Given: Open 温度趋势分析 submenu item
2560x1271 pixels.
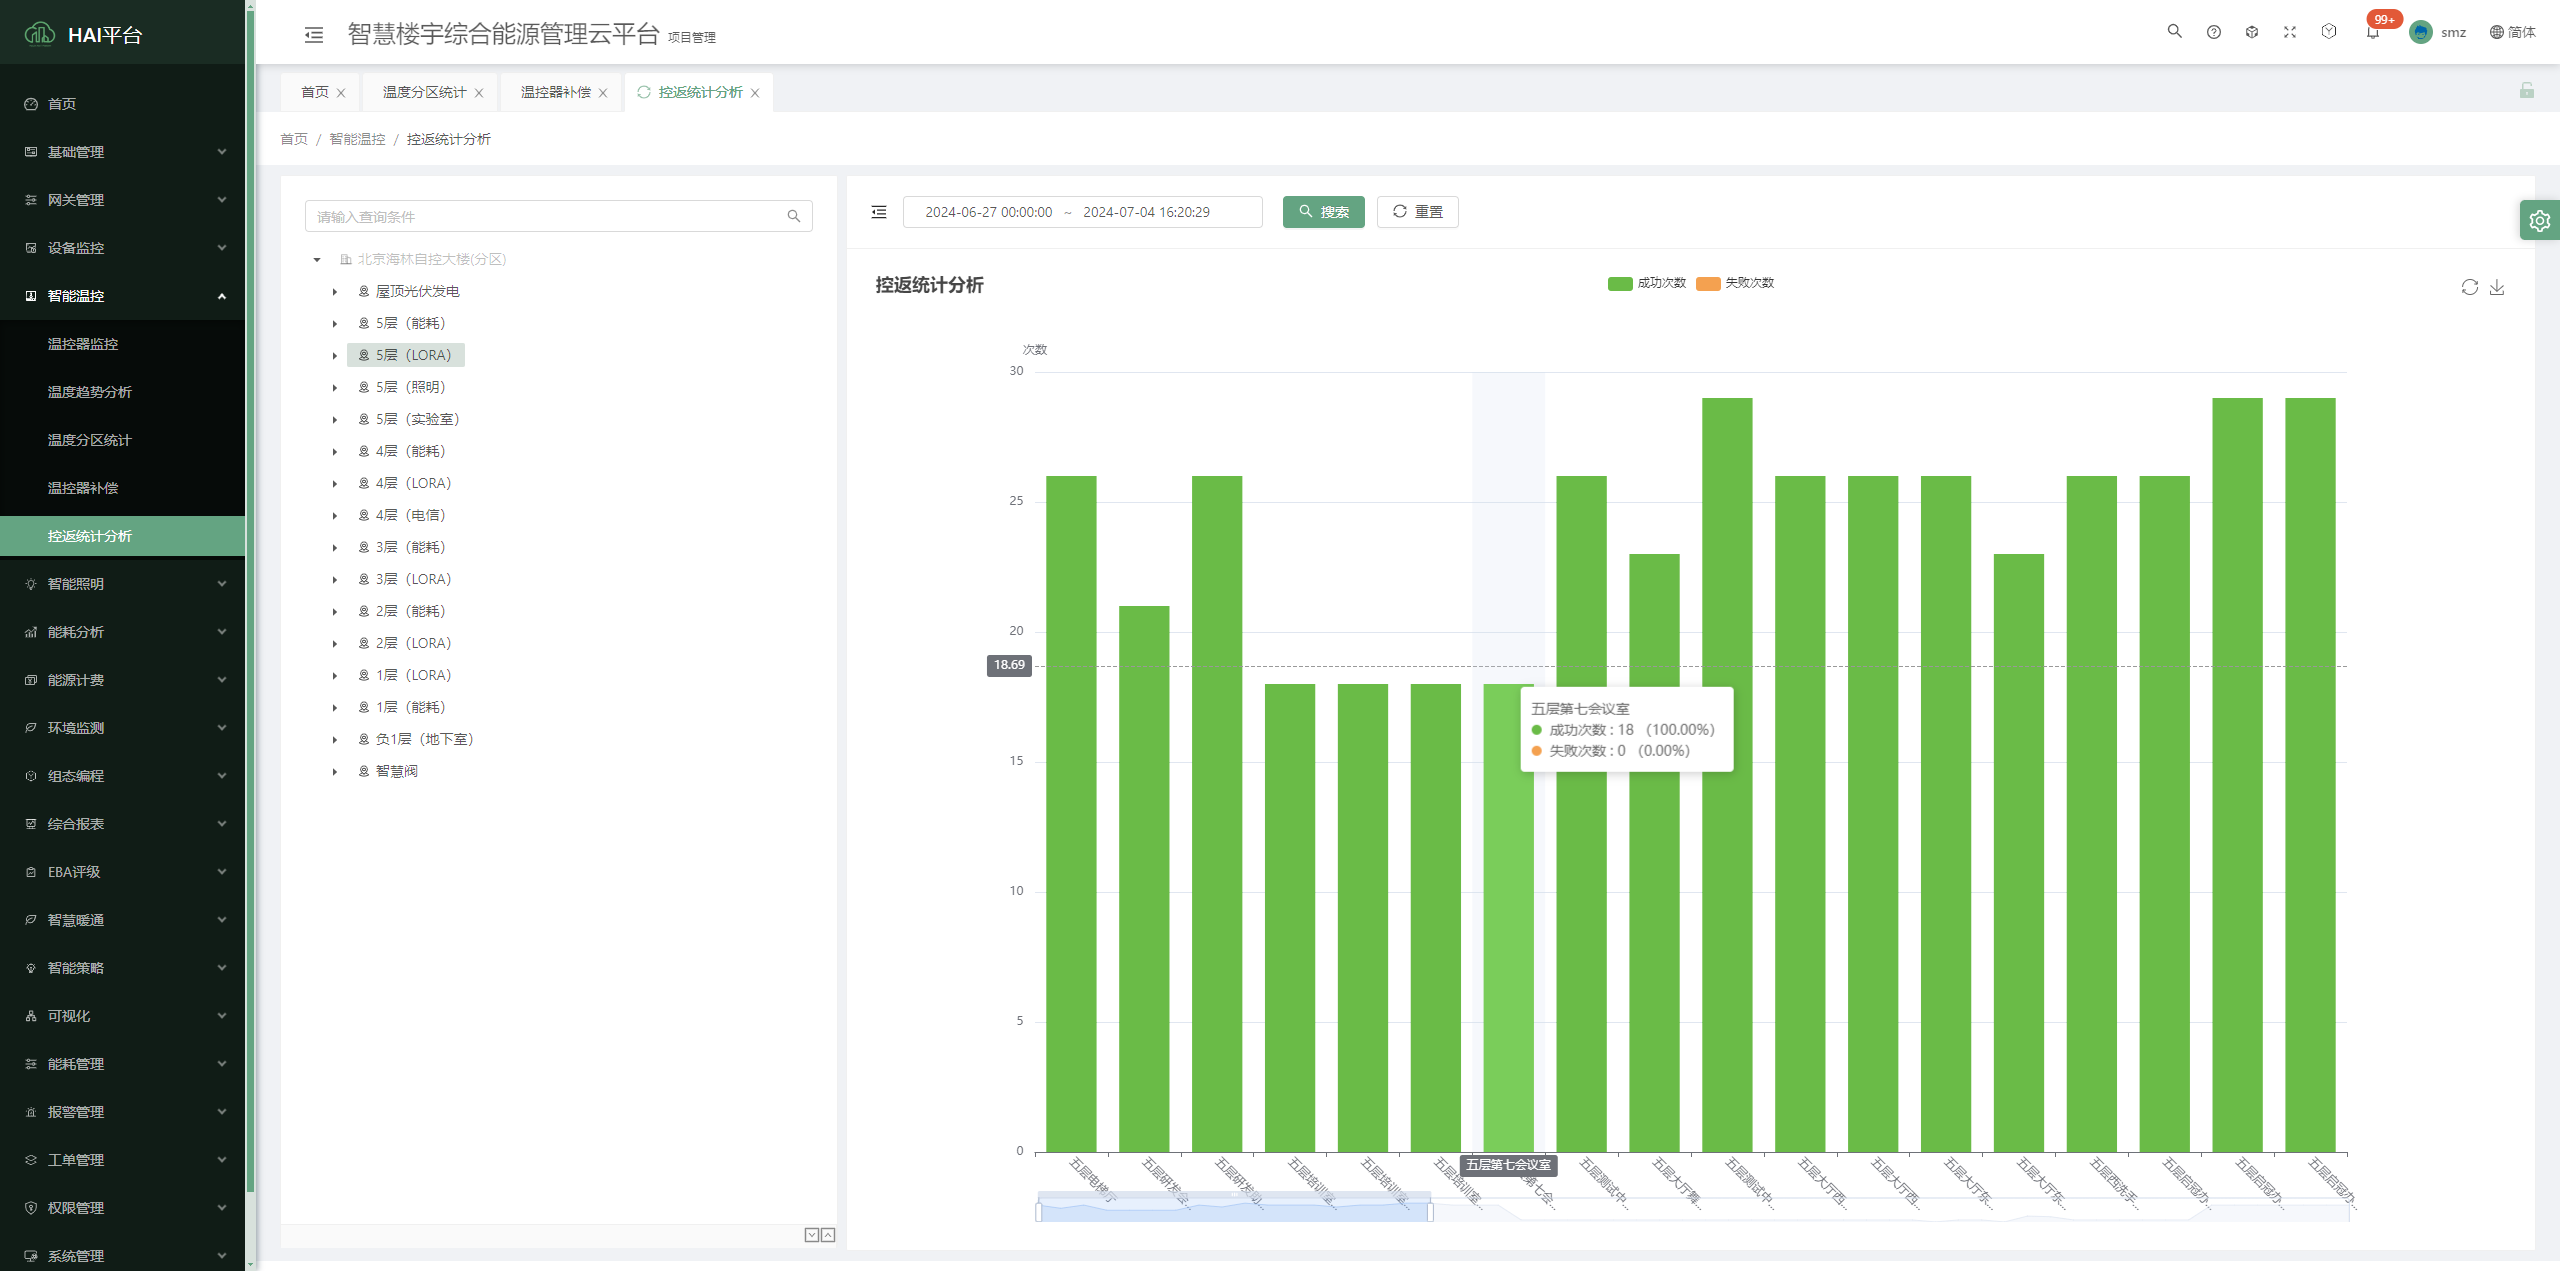Looking at the screenshot, I should [122, 392].
